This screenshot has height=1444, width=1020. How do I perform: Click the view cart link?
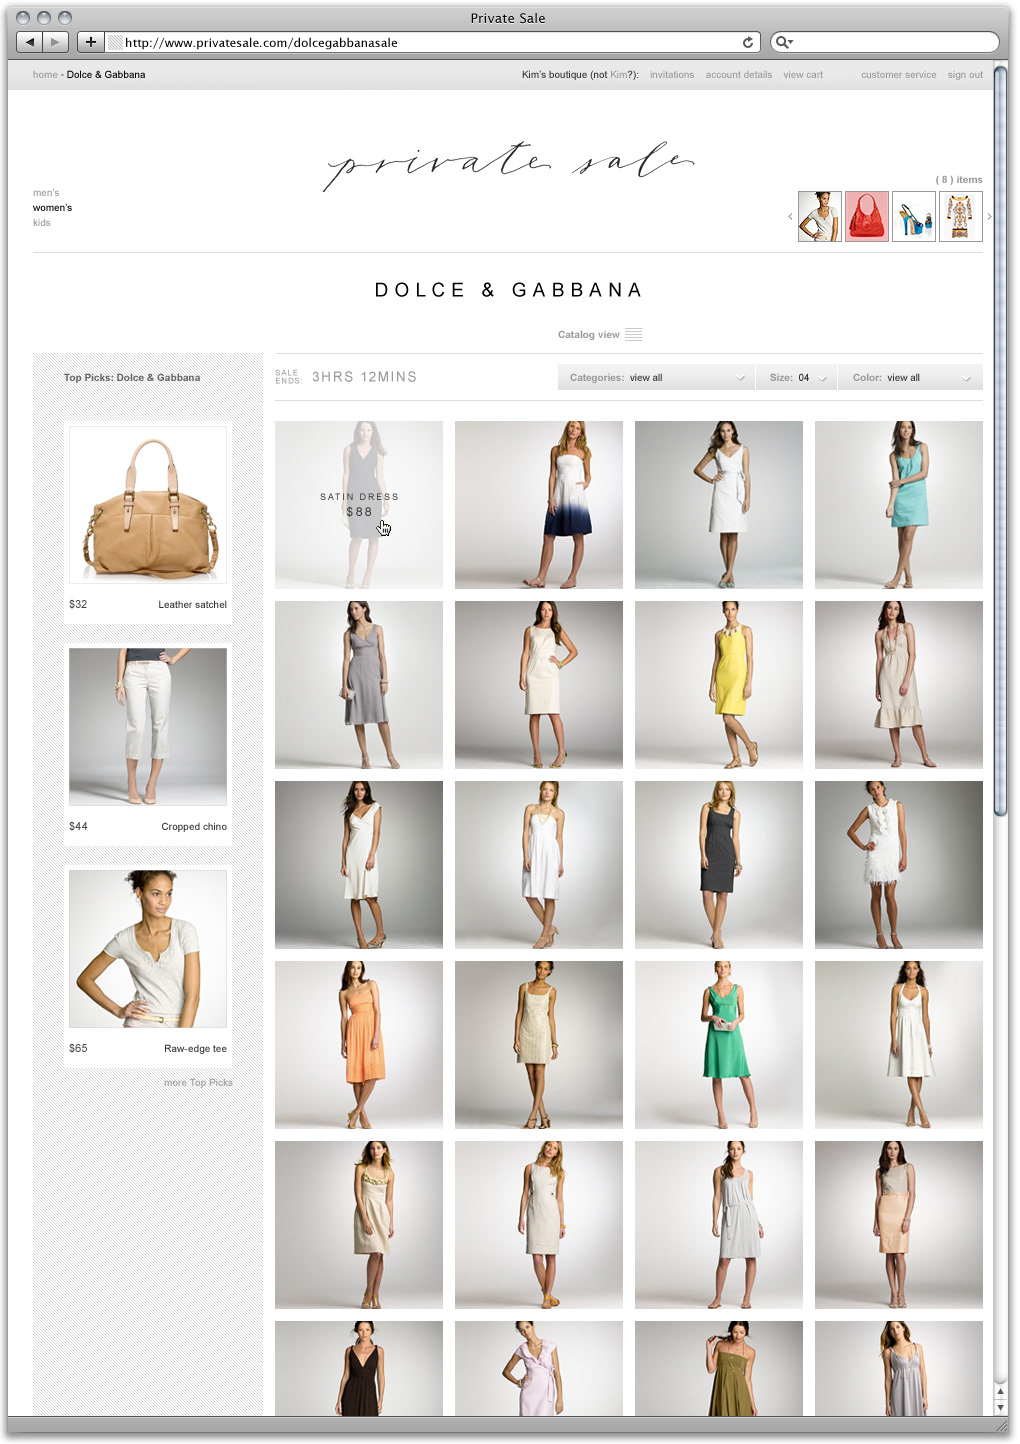point(803,75)
